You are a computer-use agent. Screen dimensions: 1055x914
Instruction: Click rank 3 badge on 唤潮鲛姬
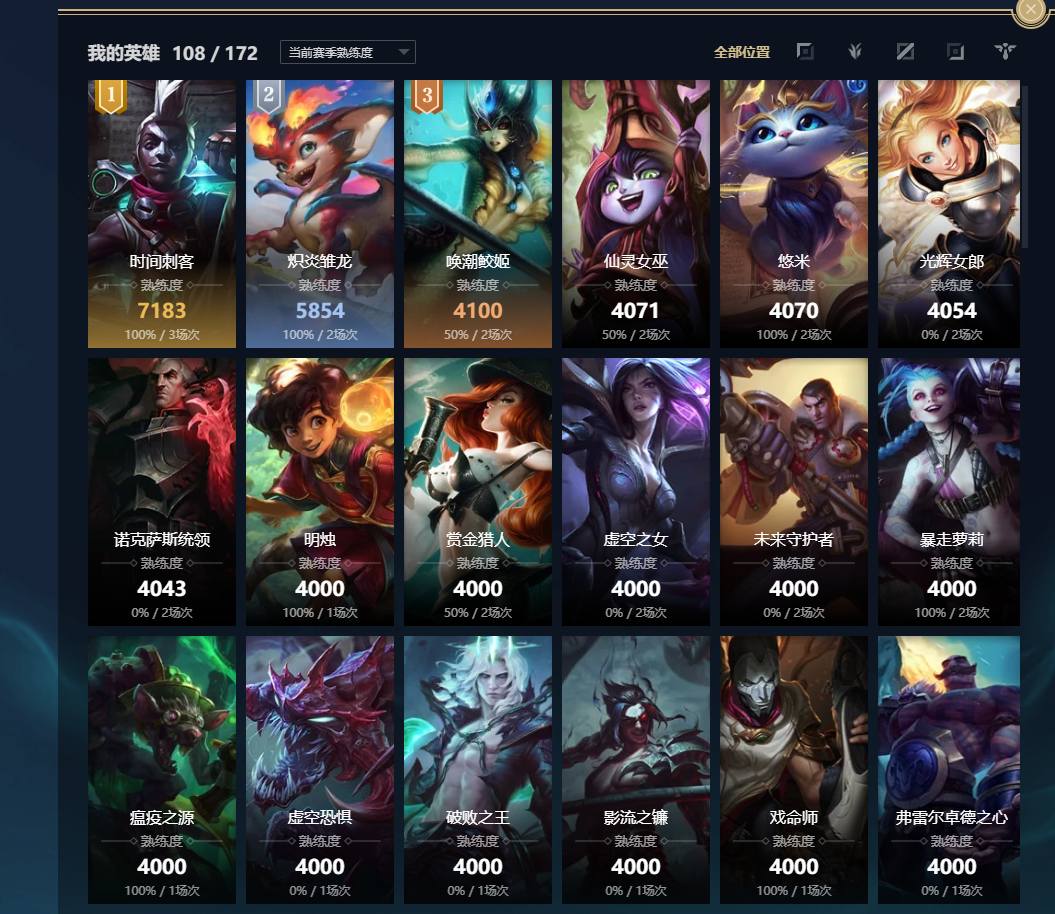click(x=427, y=96)
